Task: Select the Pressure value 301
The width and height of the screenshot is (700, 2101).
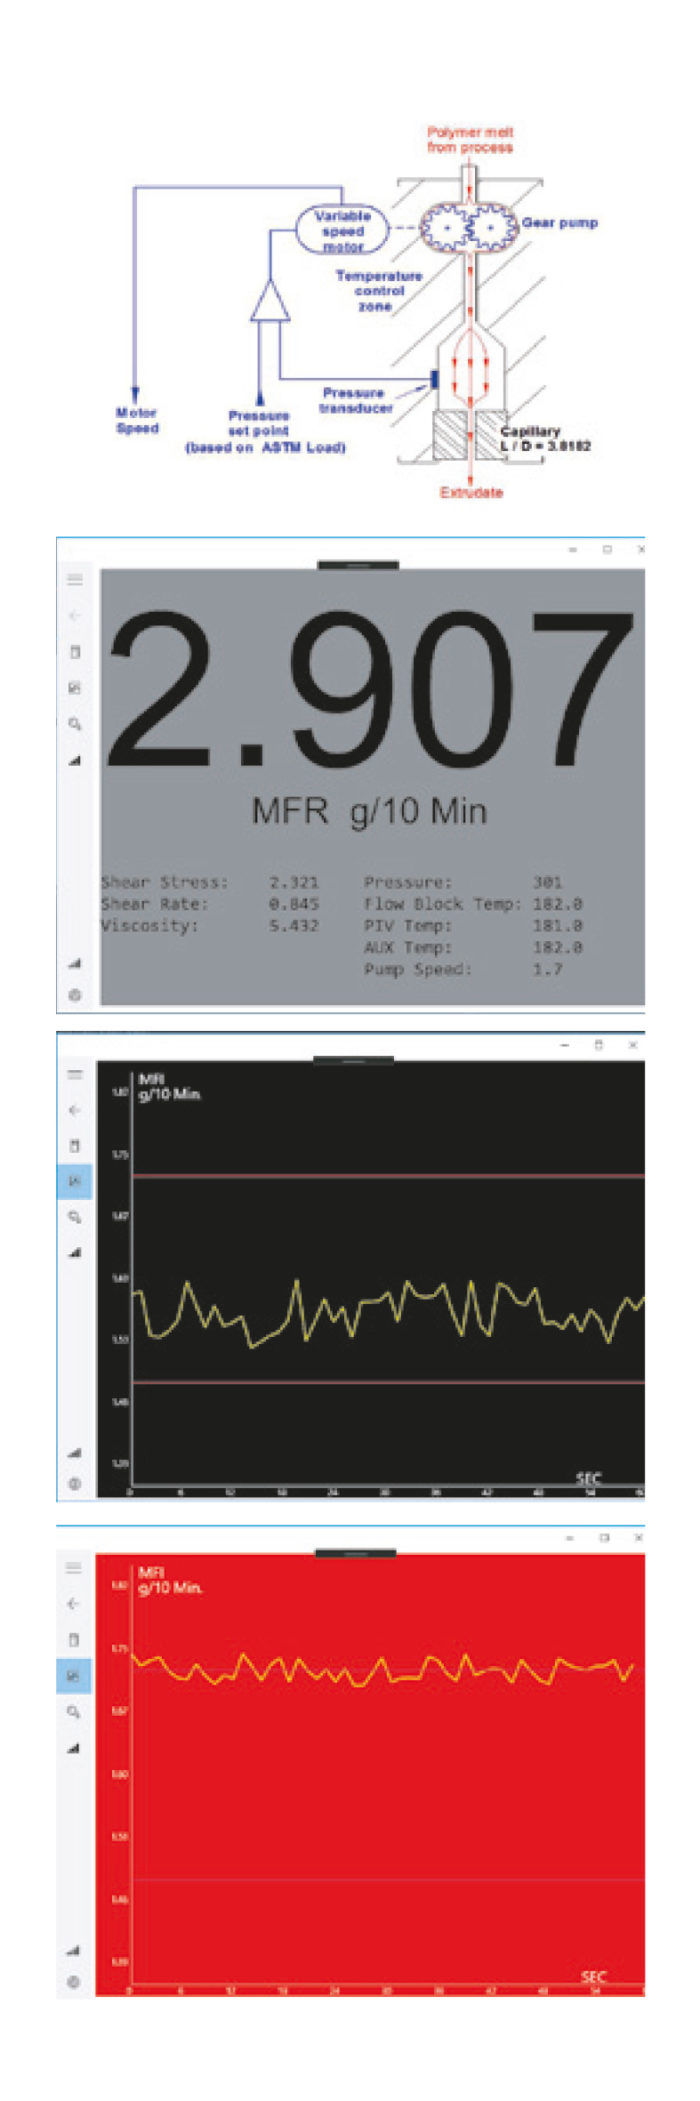Action: [x=547, y=882]
